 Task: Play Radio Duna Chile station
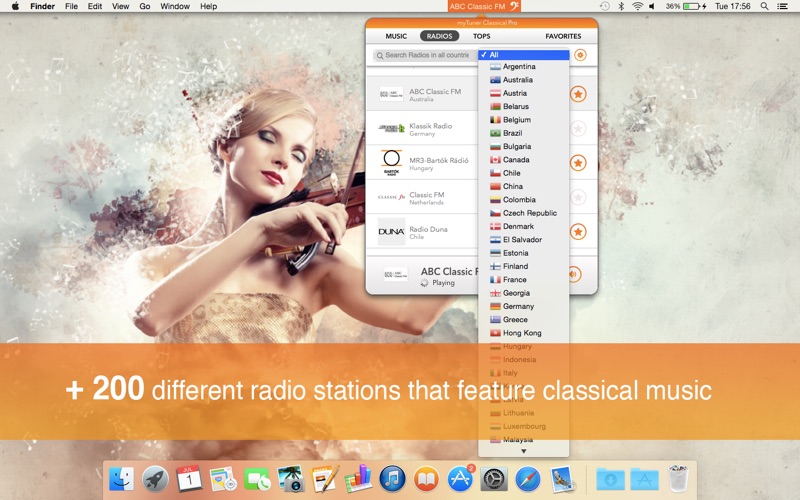421,232
